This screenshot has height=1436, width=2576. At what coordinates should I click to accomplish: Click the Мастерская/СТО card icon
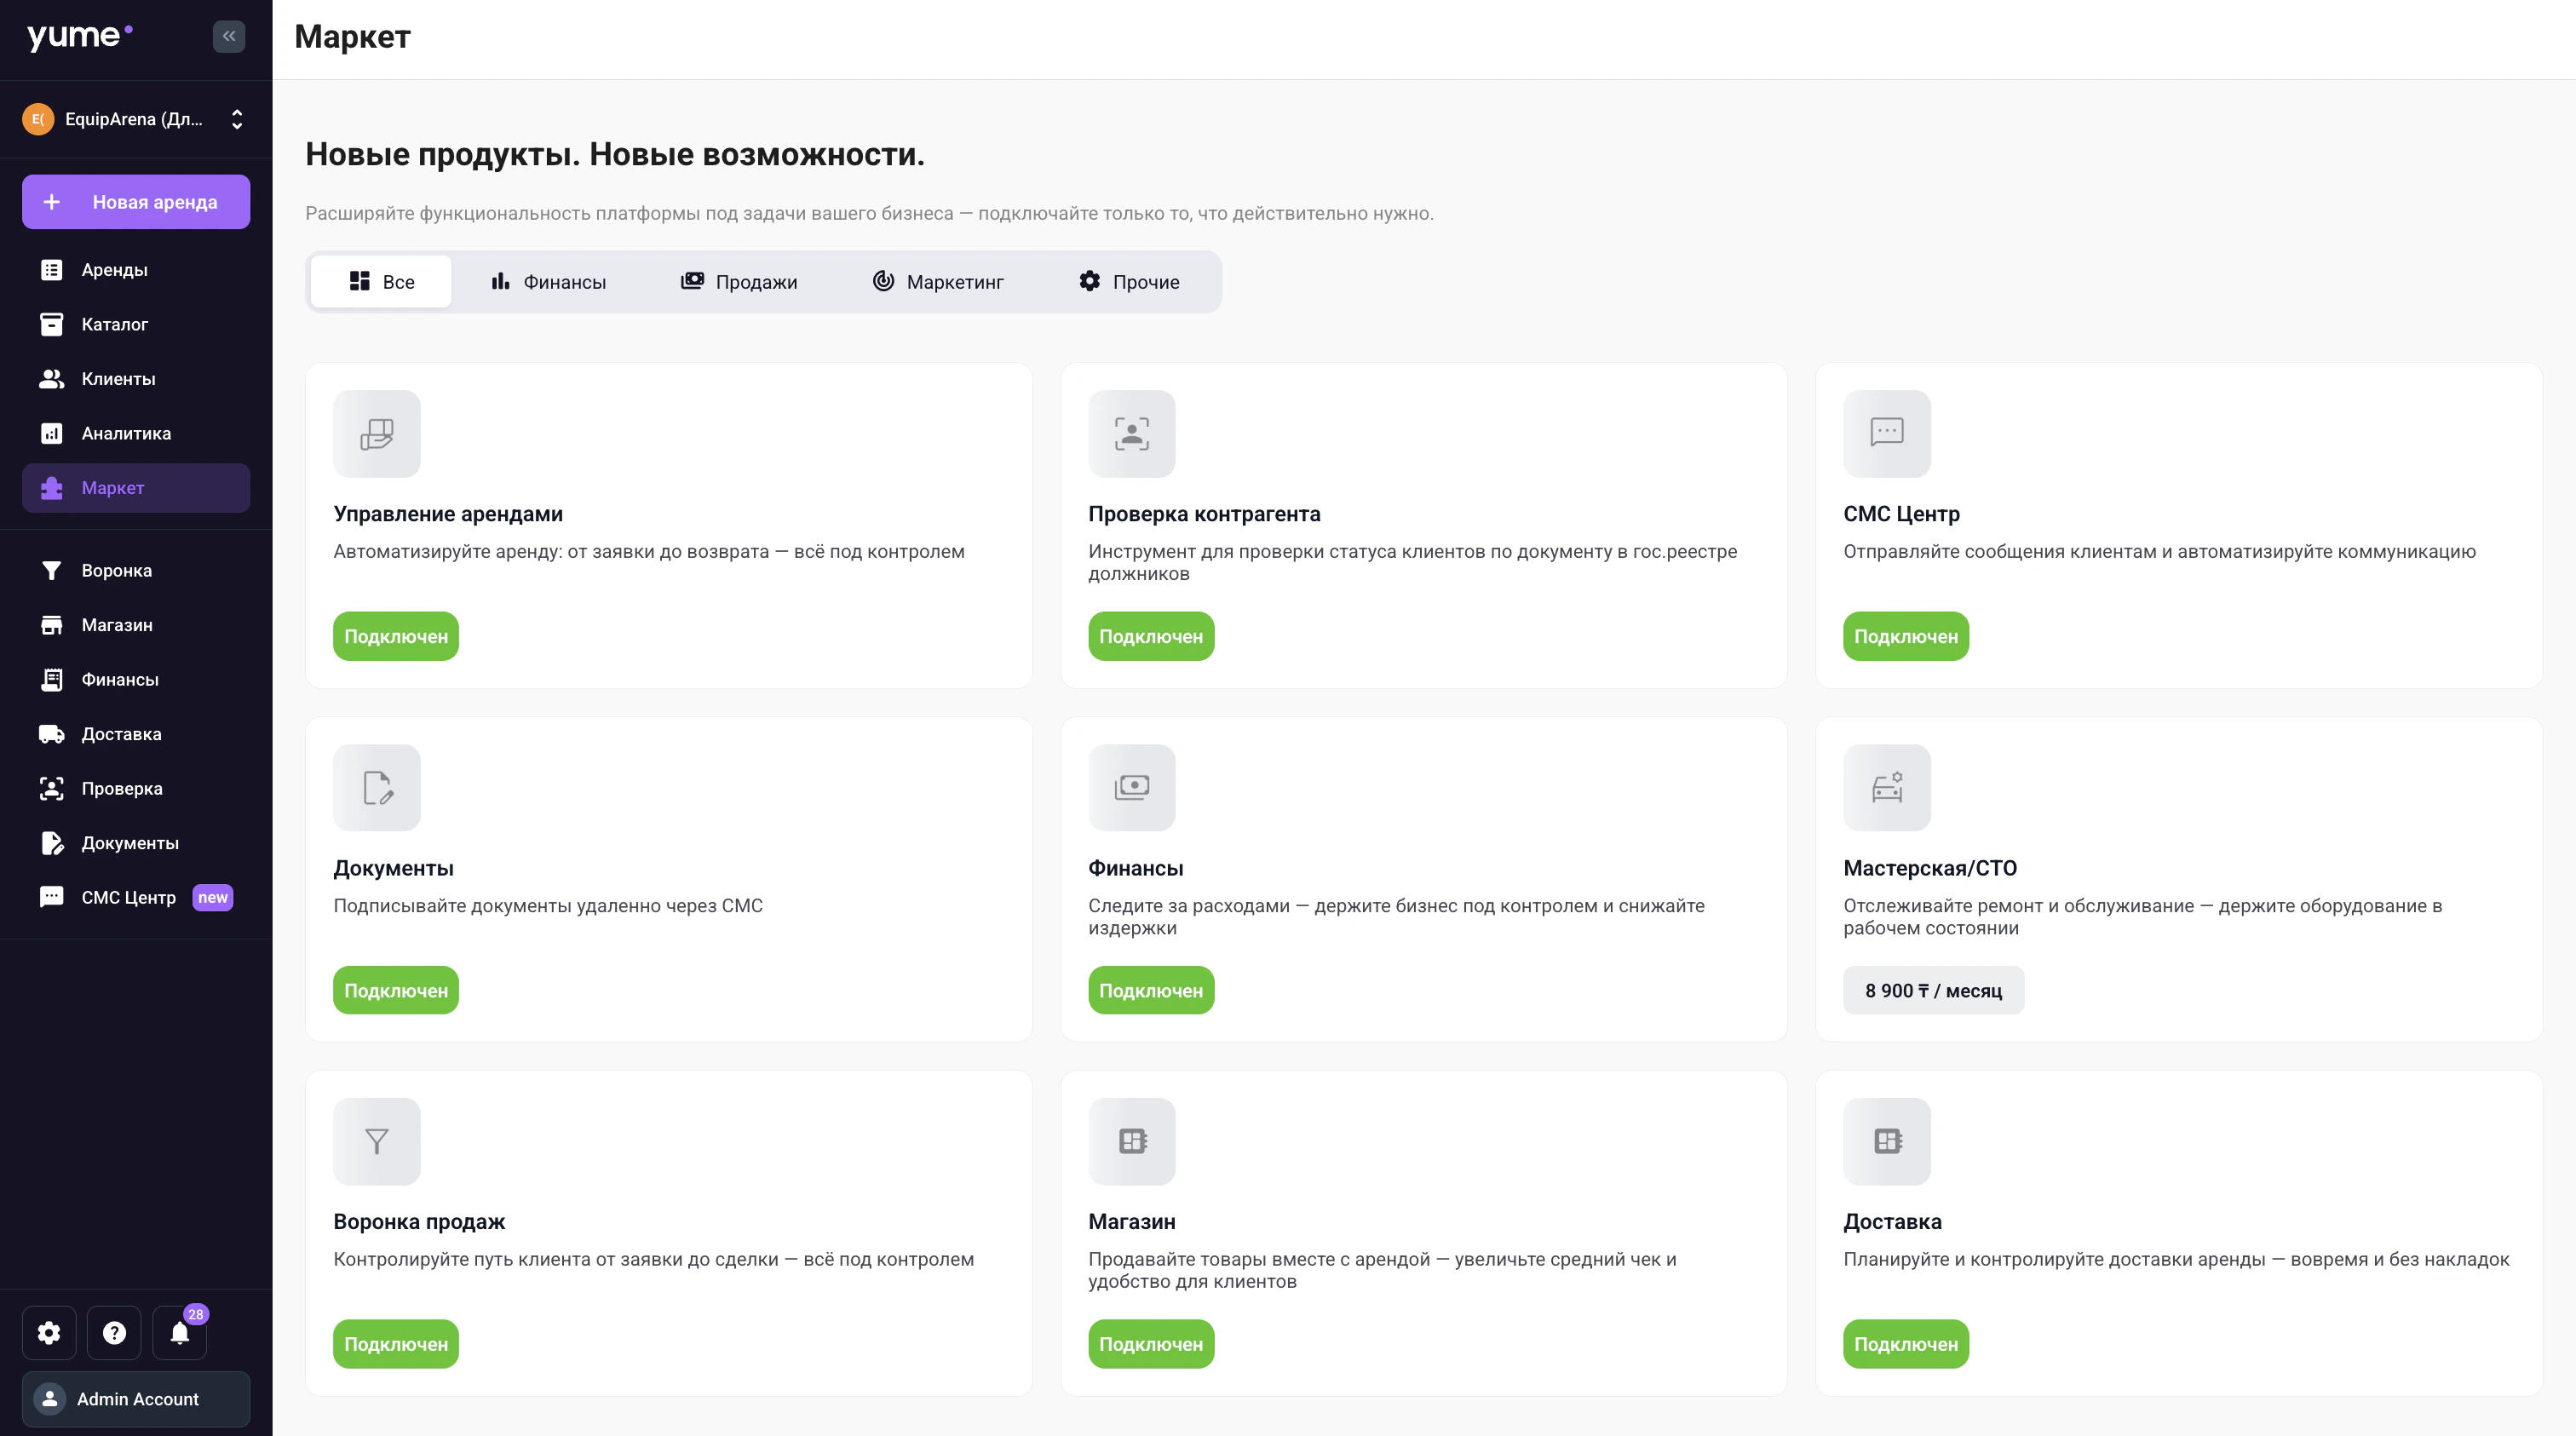1886,787
